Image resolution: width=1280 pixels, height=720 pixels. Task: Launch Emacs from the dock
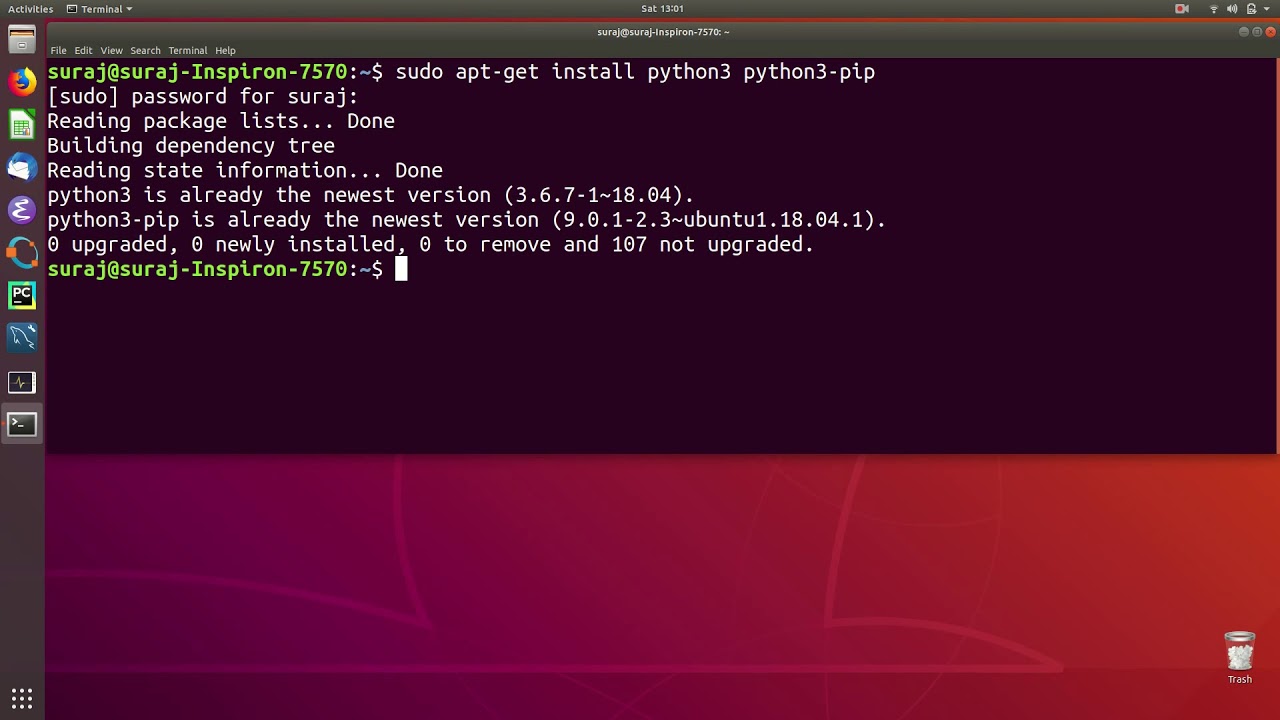(x=21, y=210)
